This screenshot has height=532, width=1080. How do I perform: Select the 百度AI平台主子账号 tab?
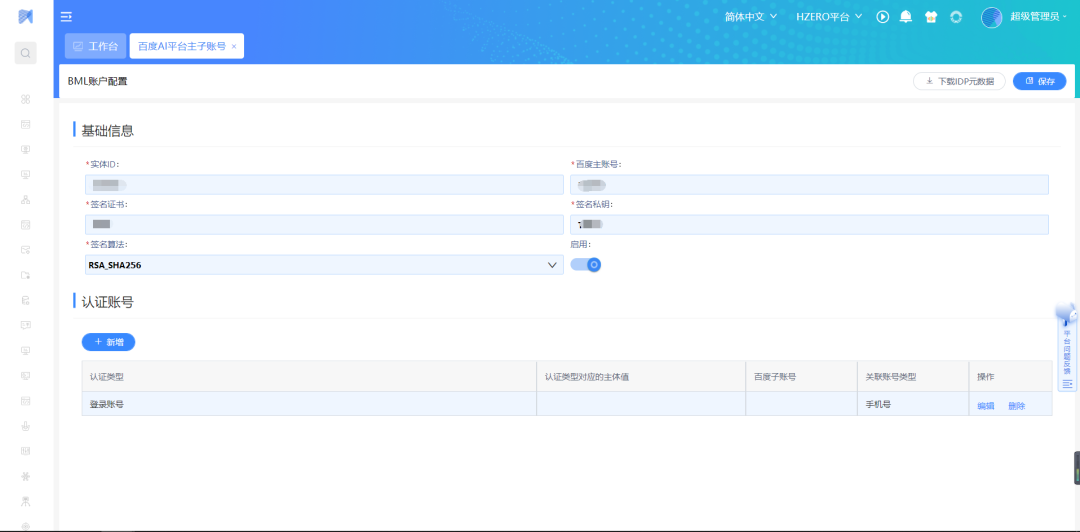tap(181, 47)
